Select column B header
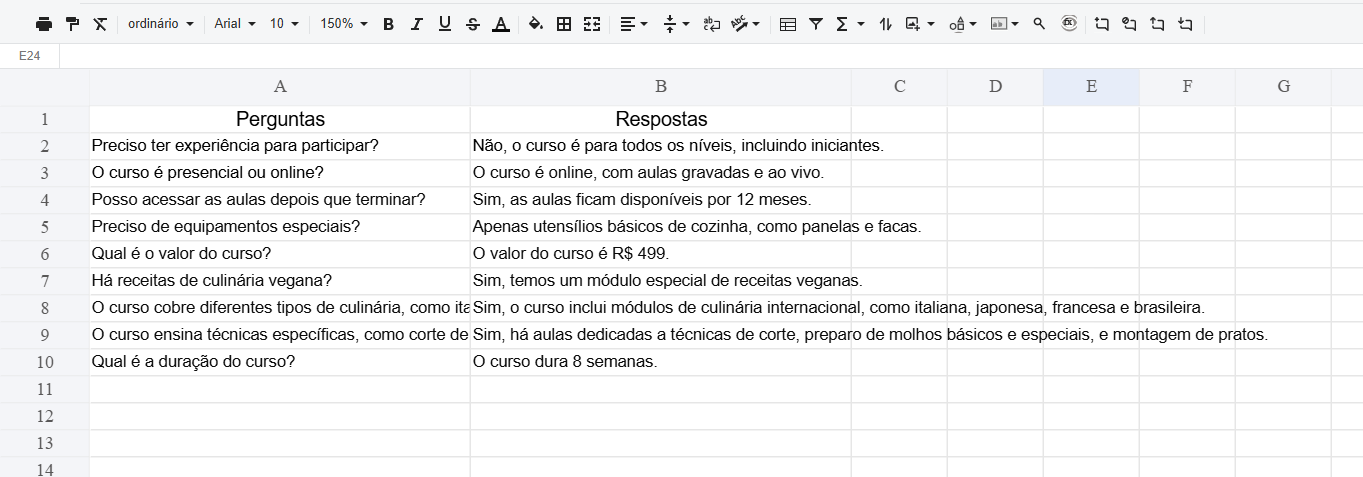The width and height of the screenshot is (1363, 477). point(661,87)
